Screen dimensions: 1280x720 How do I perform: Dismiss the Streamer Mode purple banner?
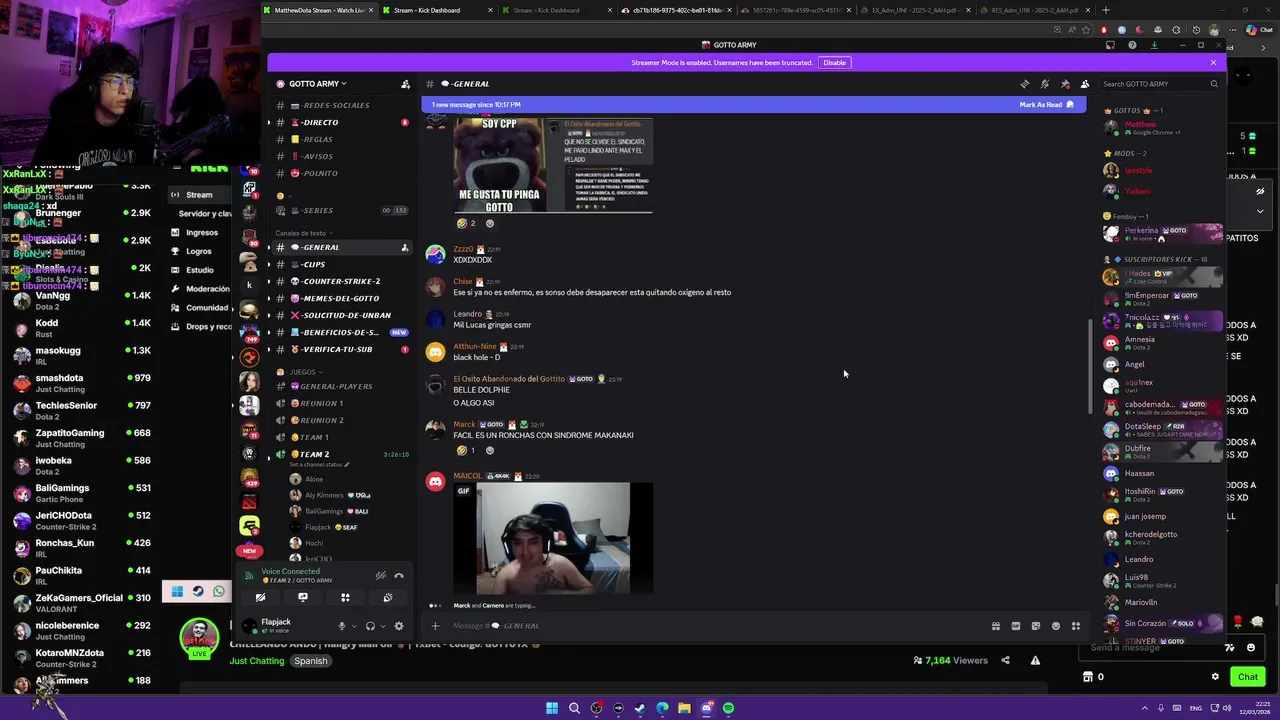(1213, 63)
